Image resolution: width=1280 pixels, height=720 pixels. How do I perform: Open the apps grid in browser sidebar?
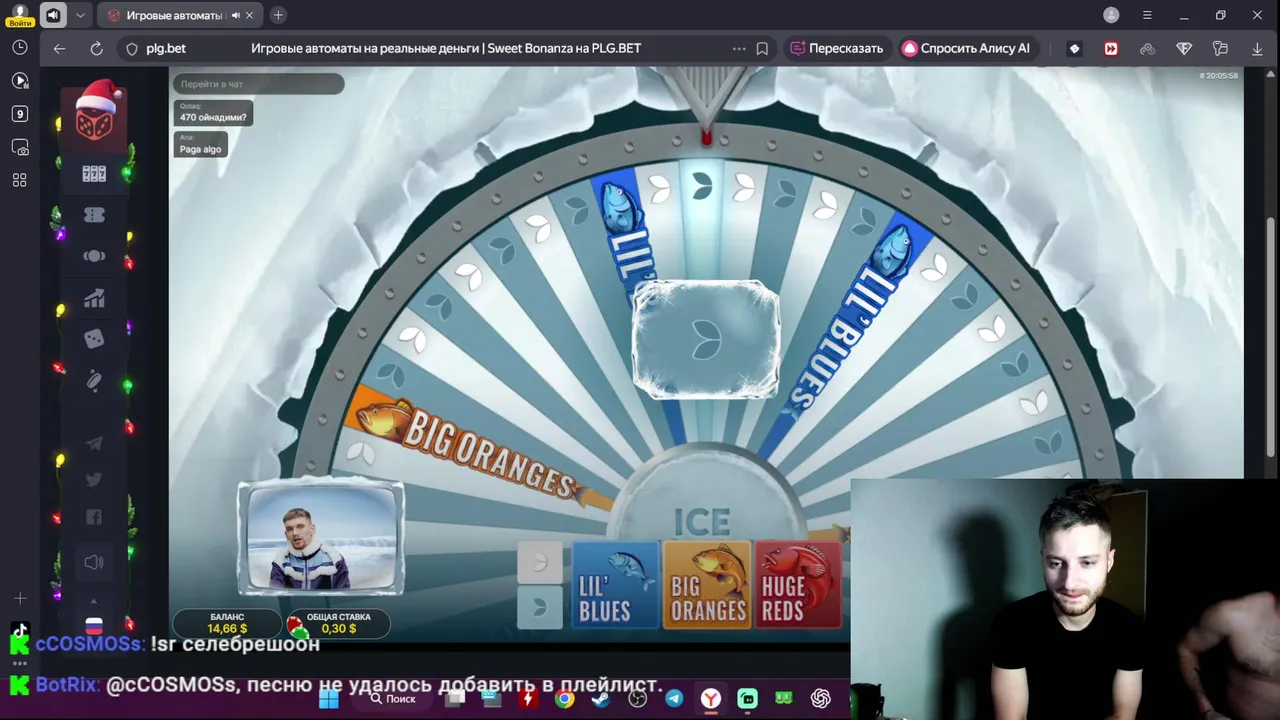(x=19, y=180)
